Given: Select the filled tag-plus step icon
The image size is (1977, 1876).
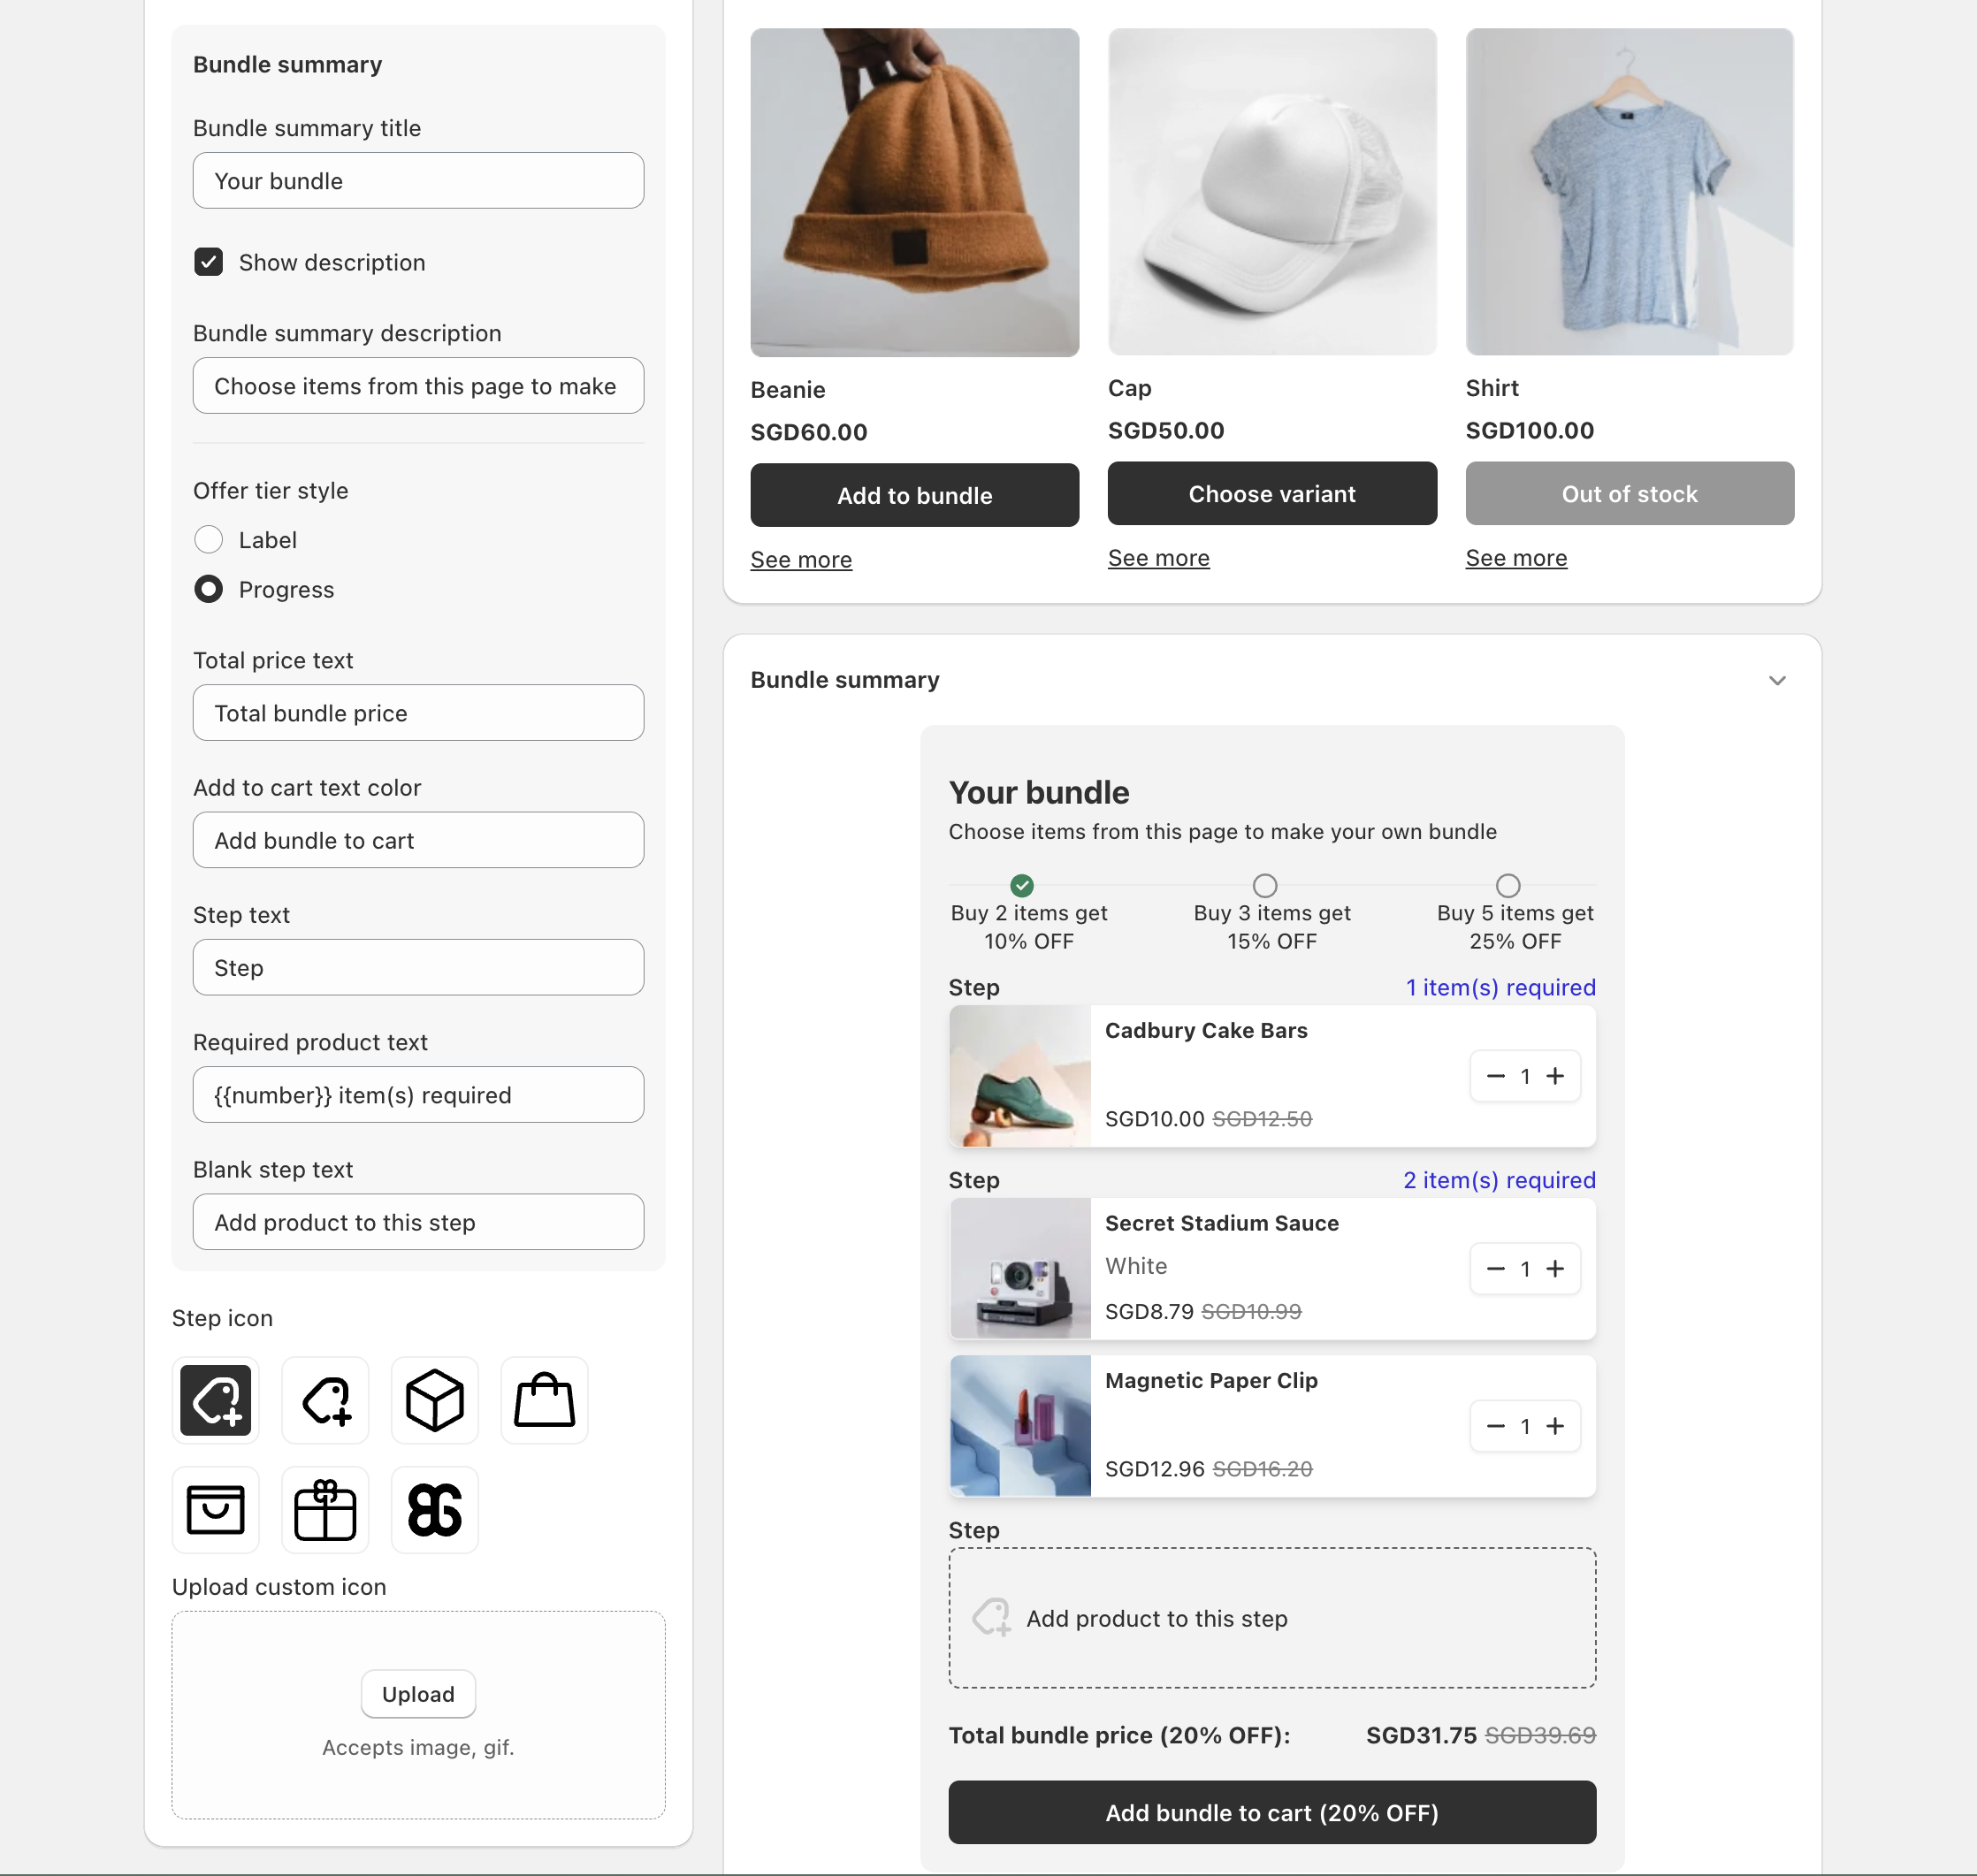Looking at the screenshot, I should coord(215,1400).
